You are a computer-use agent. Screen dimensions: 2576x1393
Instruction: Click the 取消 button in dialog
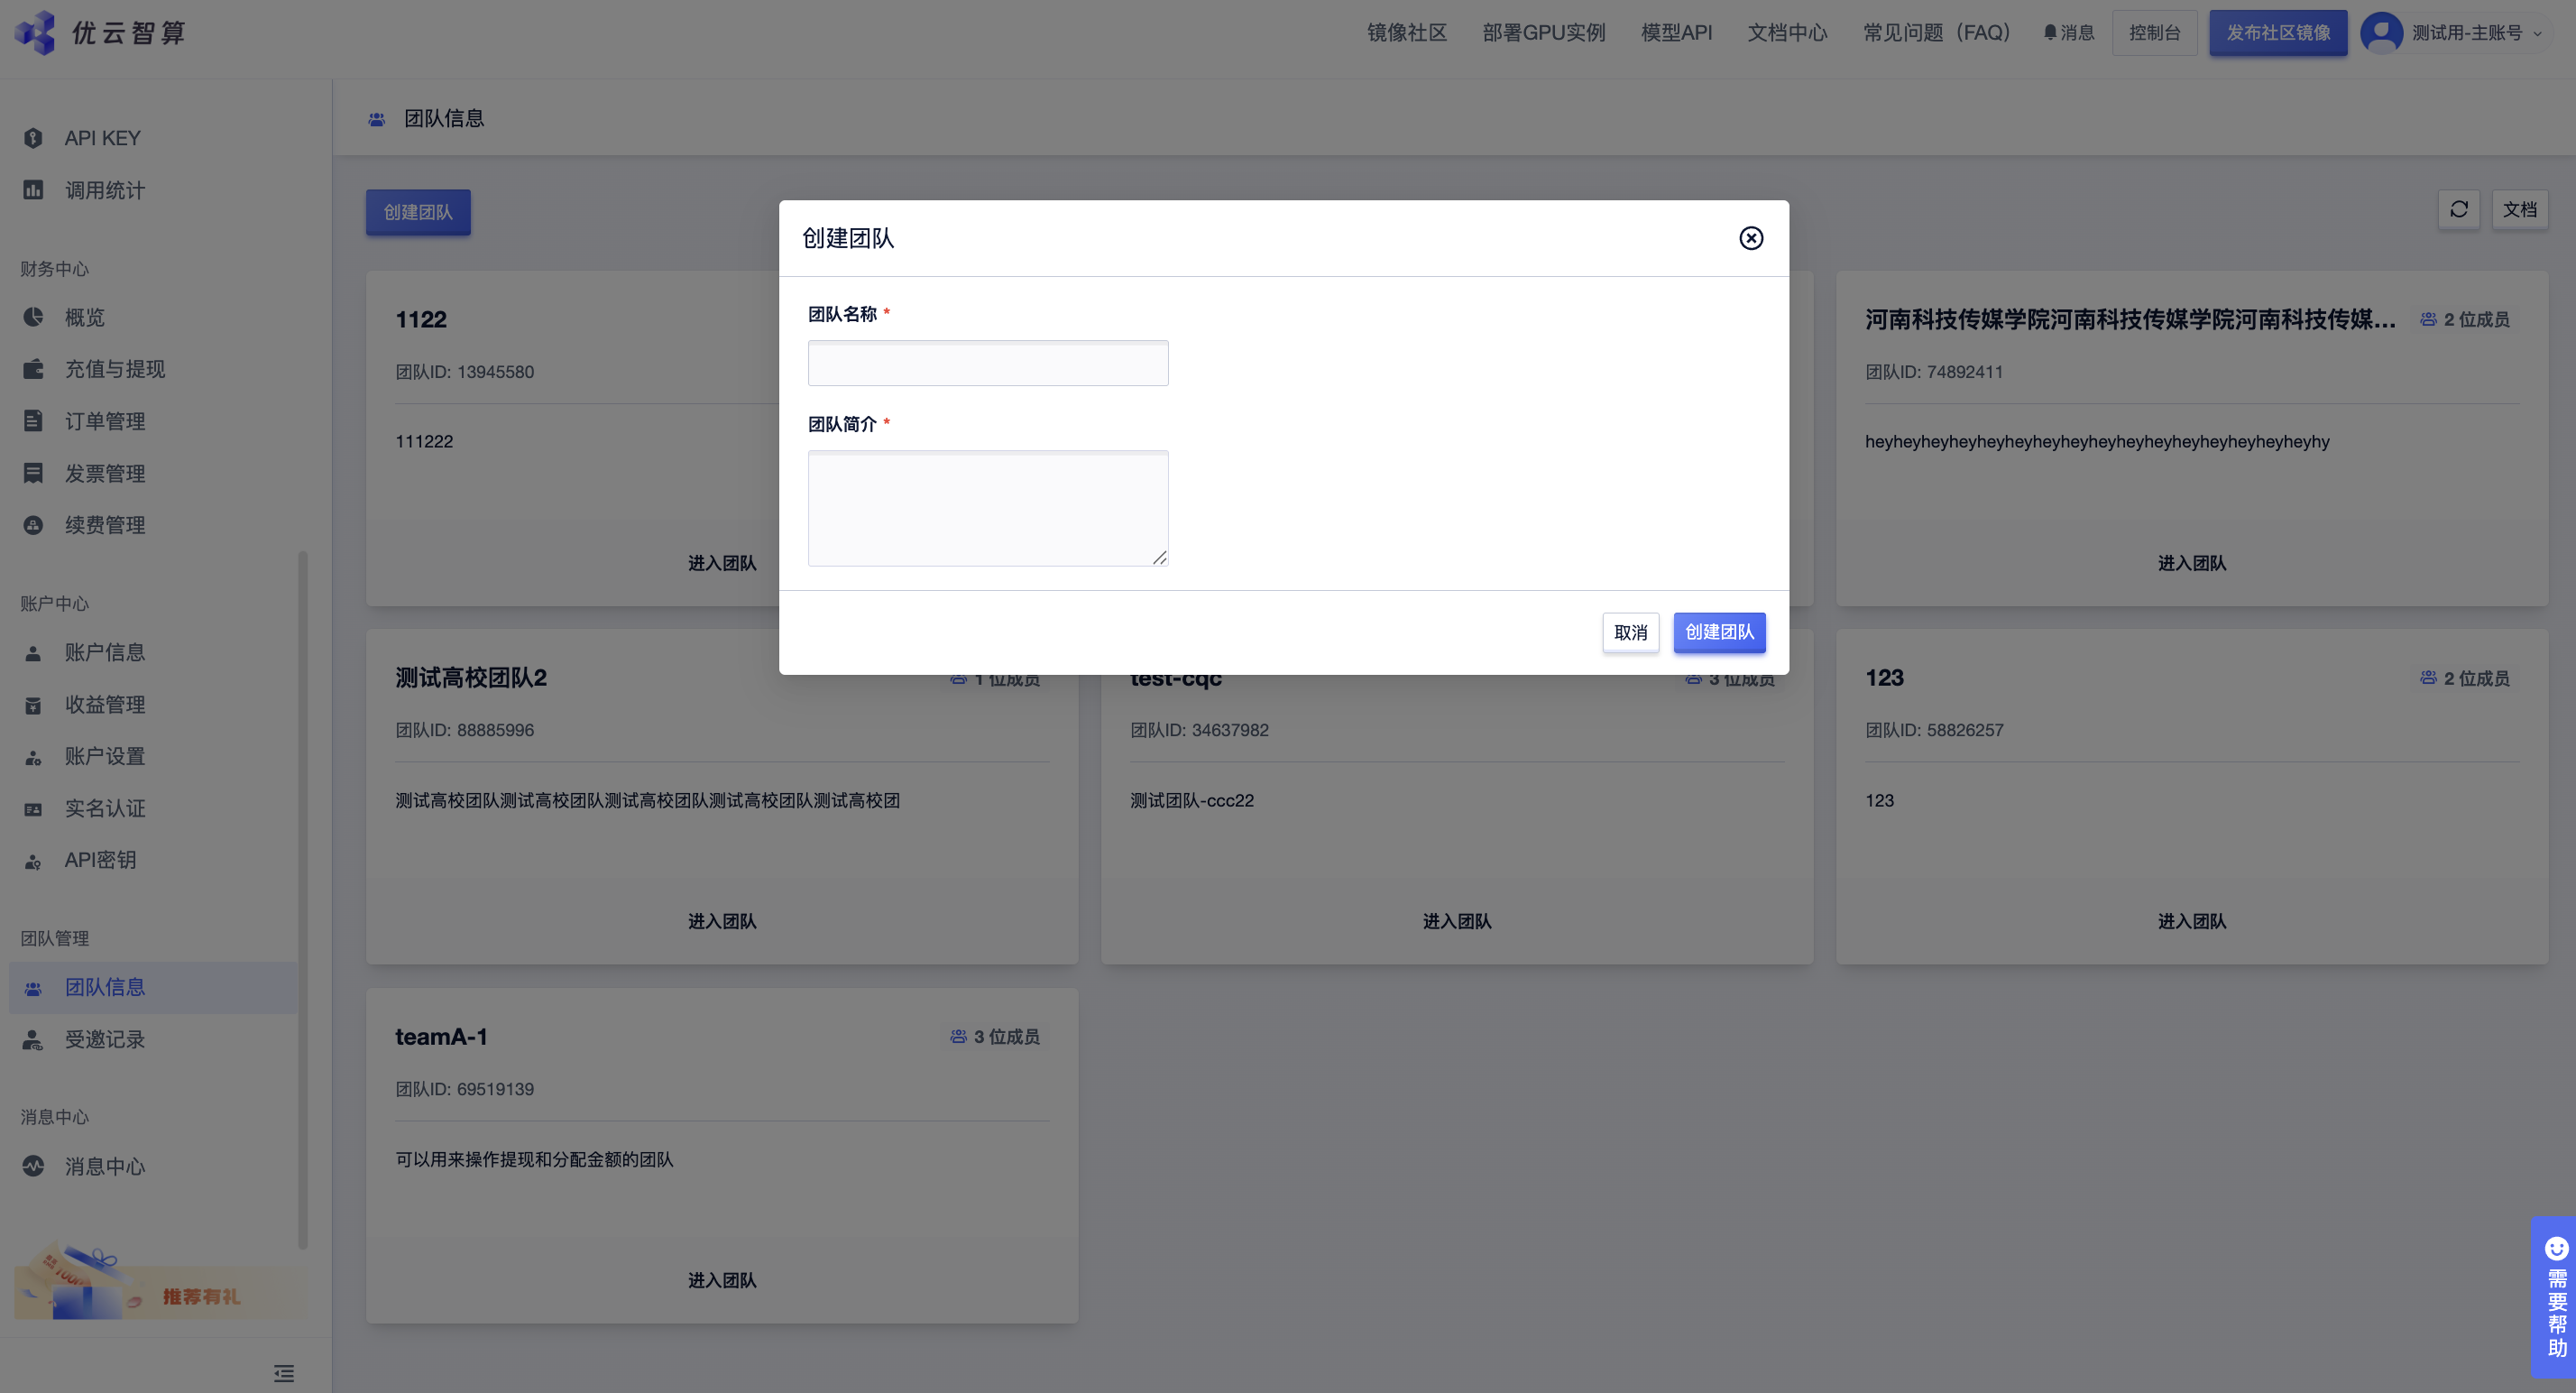coord(1630,632)
